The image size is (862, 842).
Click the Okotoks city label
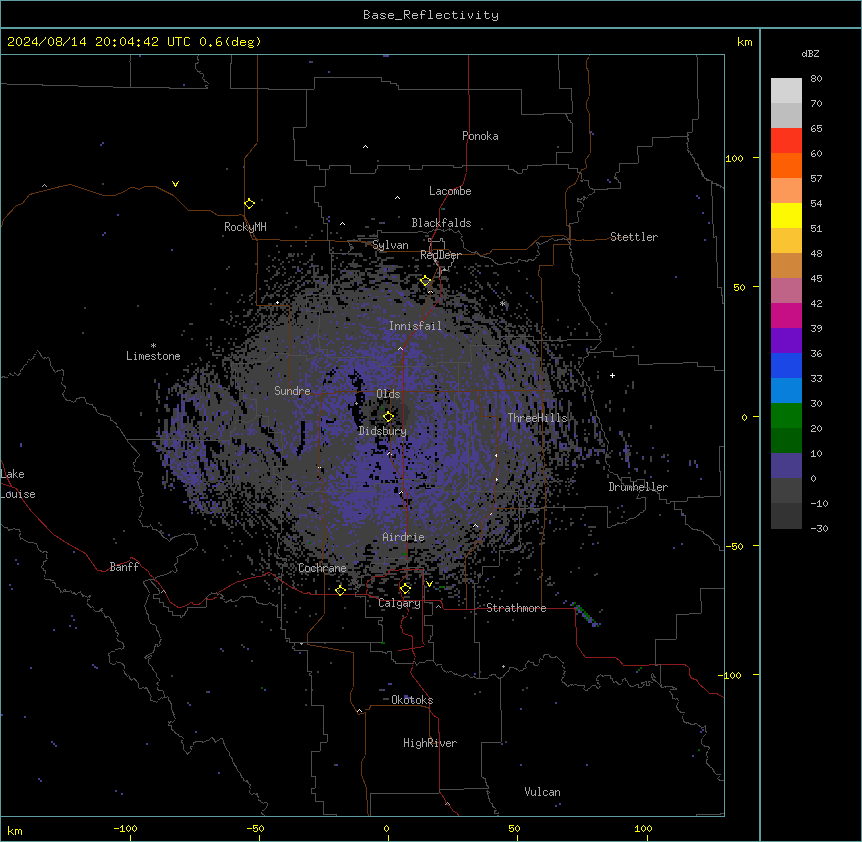(x=412, y=700)
